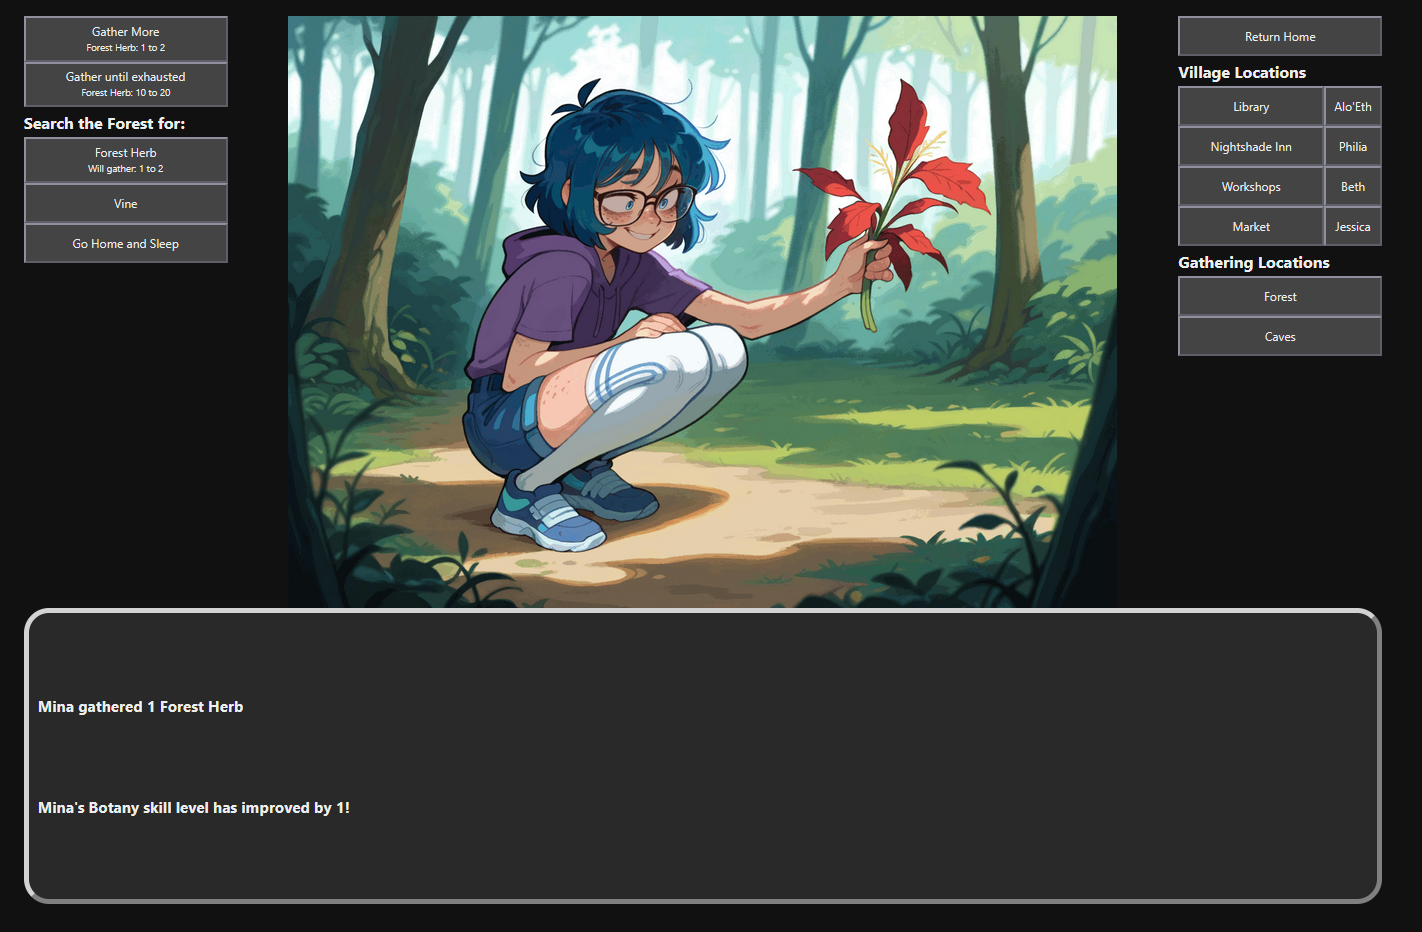The width and height of the screenshot is (1422, 932).
Task: Visit Alo'Eth at the Library
Action: (1353, 106)
